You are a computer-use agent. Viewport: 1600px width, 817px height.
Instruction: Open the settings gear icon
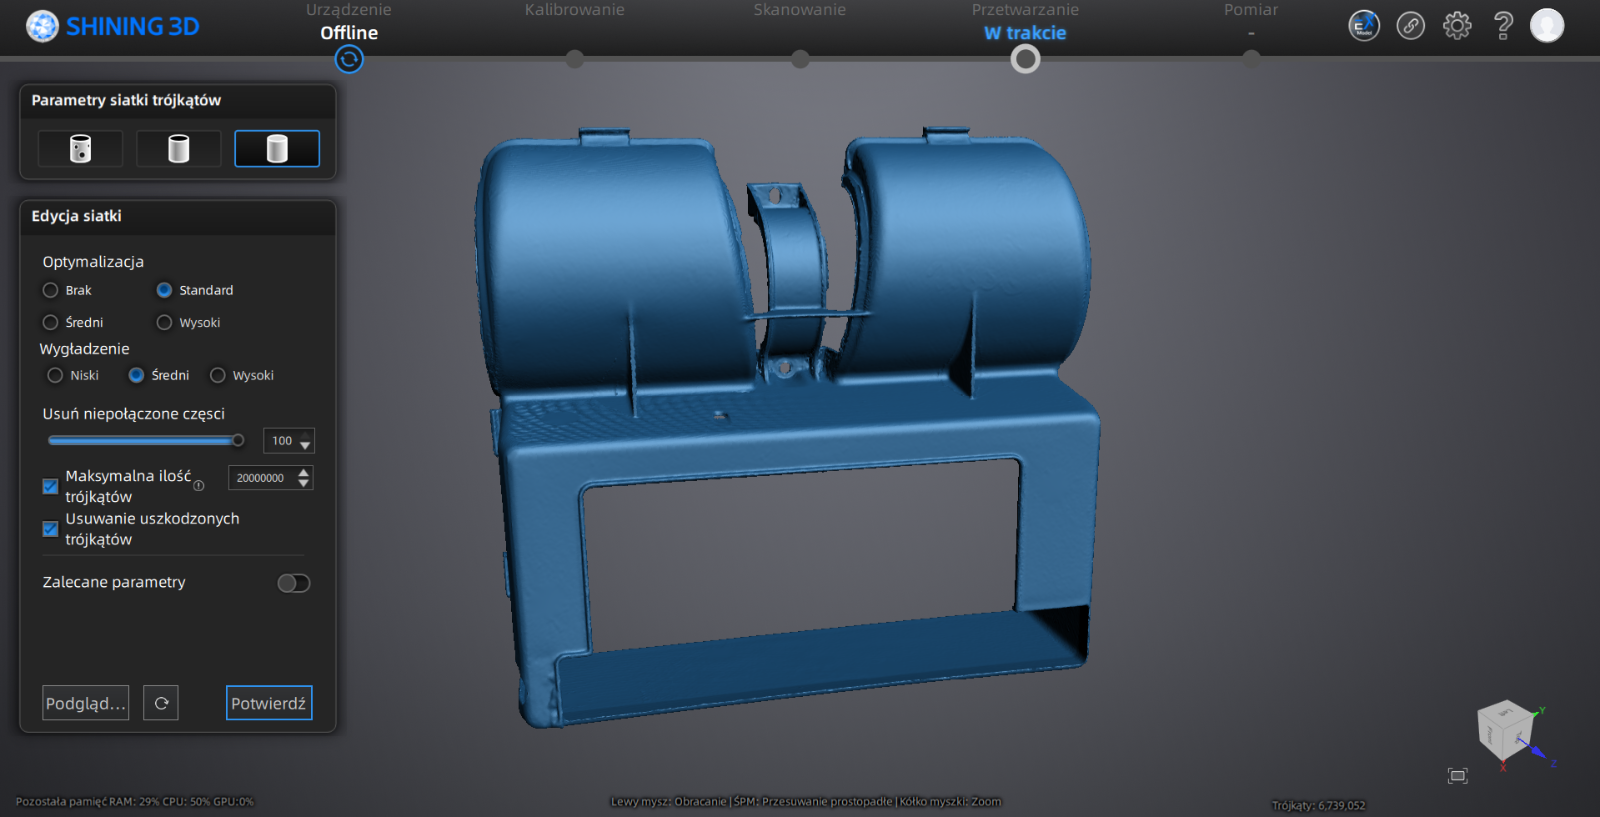pos(1457,26)
